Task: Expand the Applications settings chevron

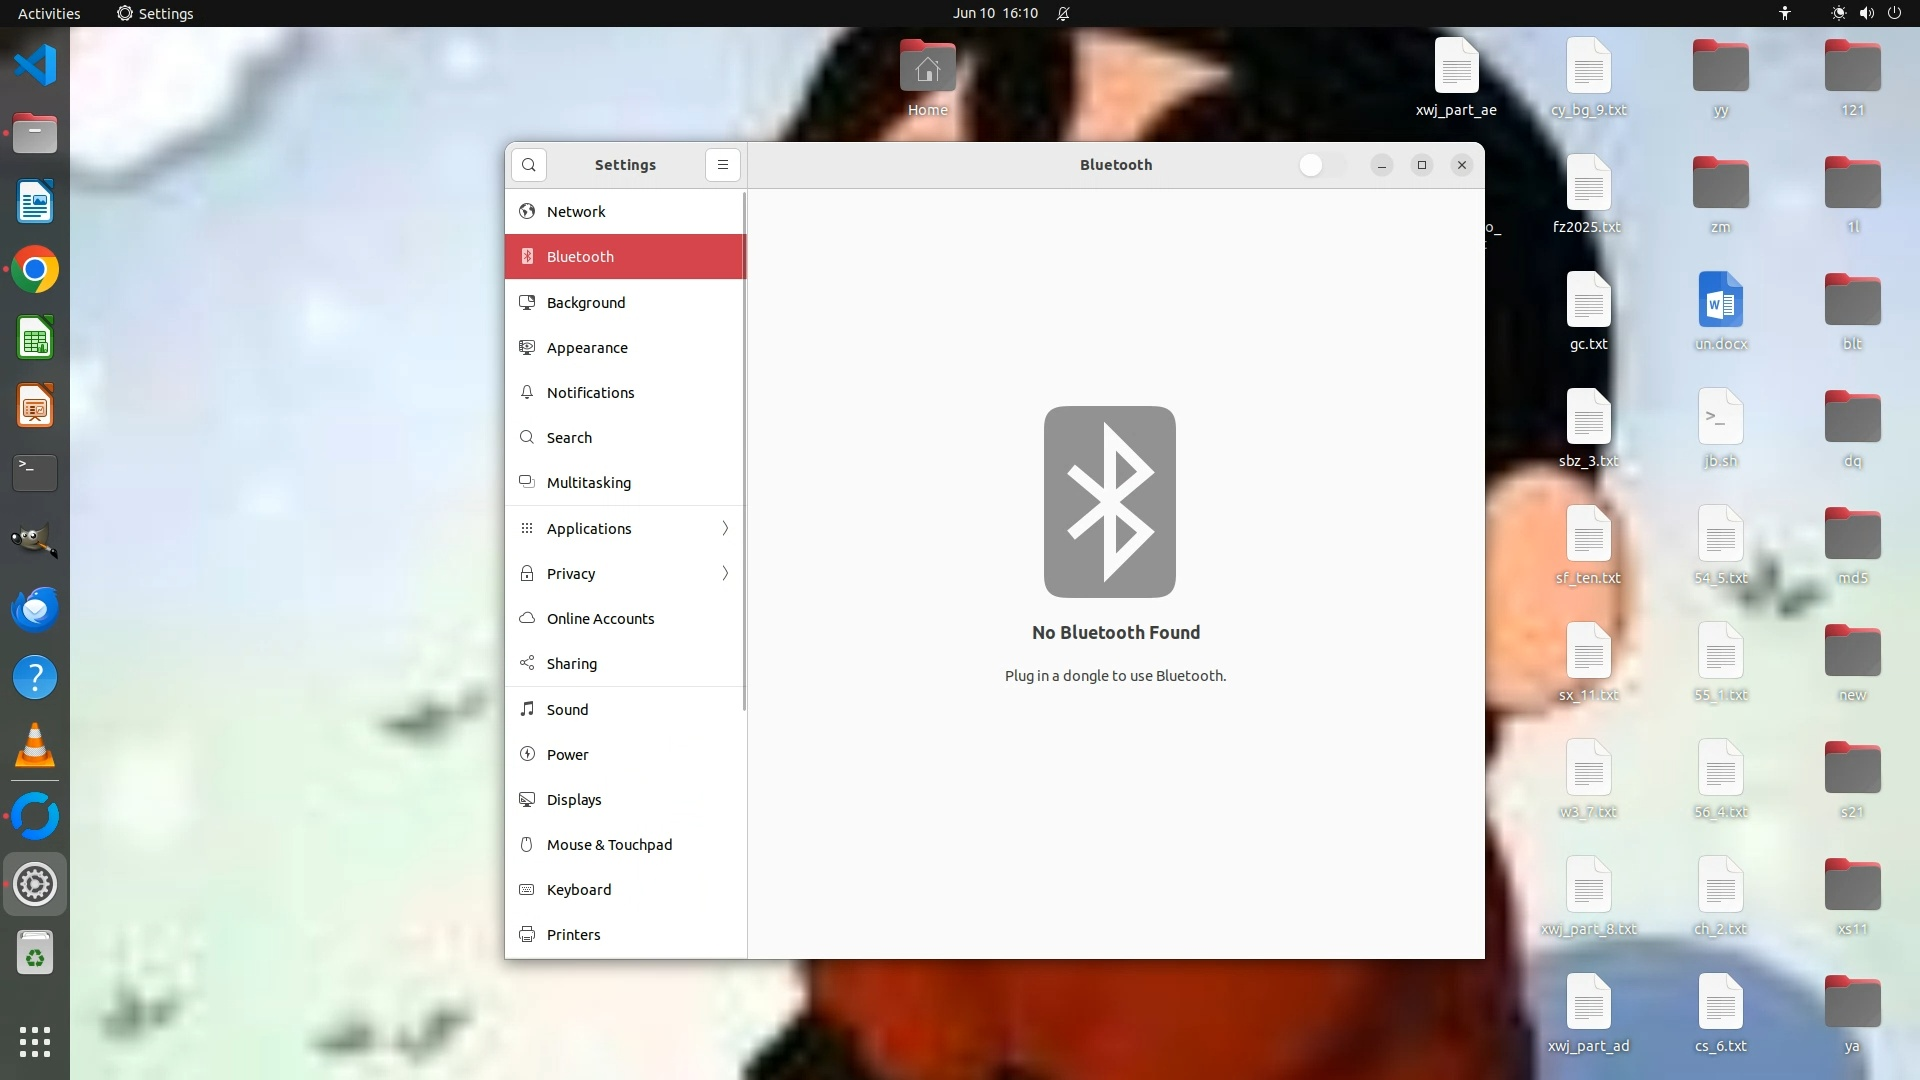Action: (x=725, y=528)
